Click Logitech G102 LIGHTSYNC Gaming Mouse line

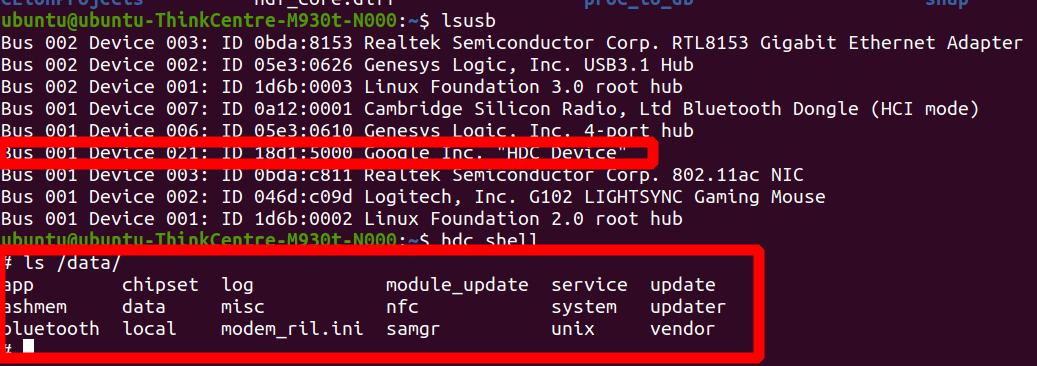point(413,197)
